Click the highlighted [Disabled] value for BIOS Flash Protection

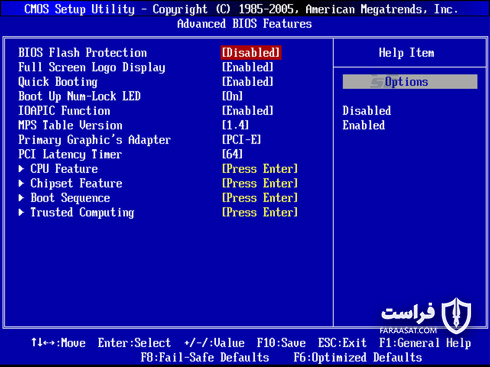[251, 53]
